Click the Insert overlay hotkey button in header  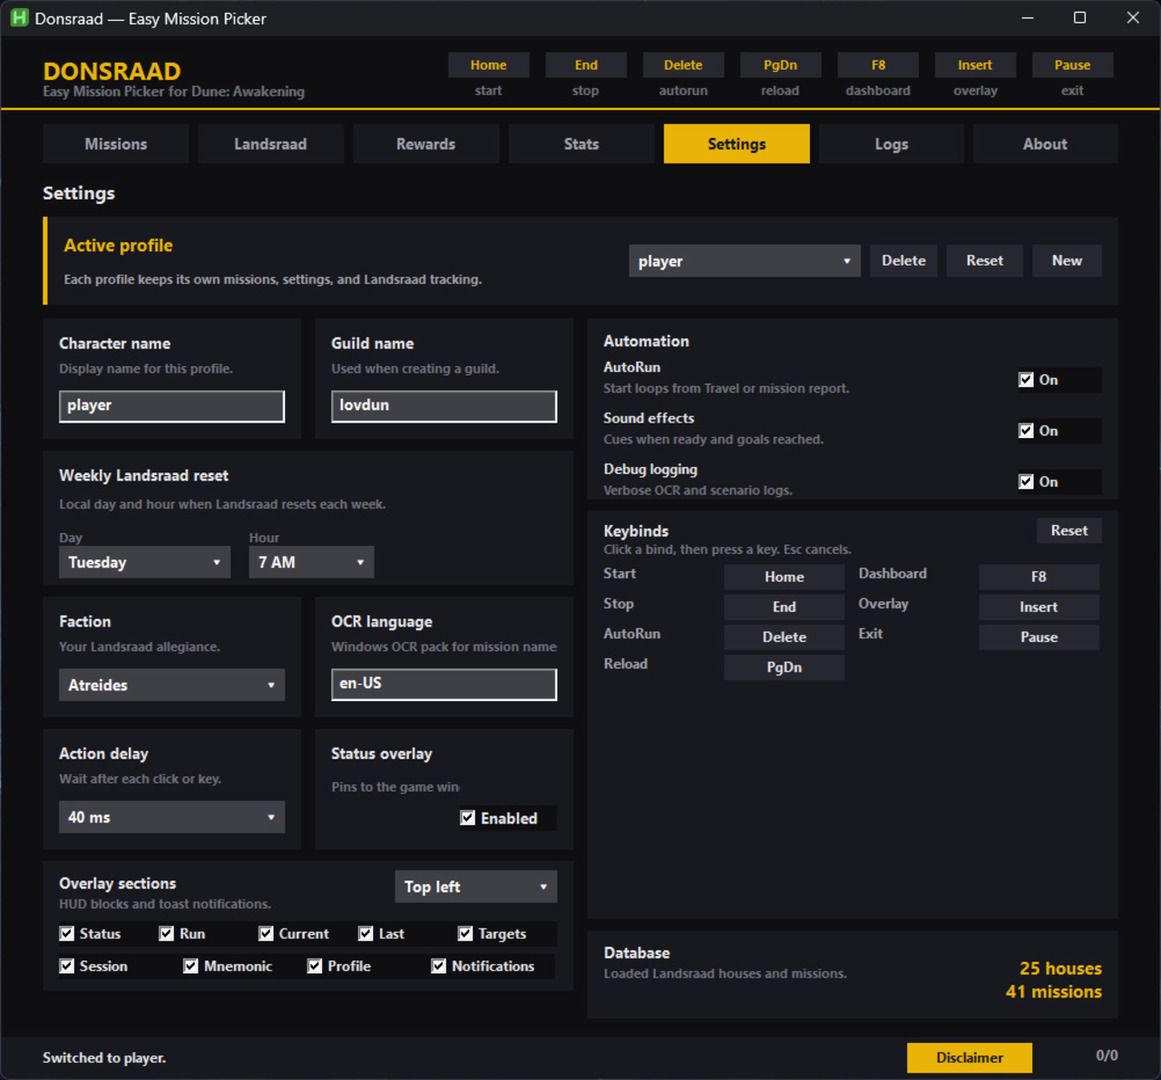point(975,65)
